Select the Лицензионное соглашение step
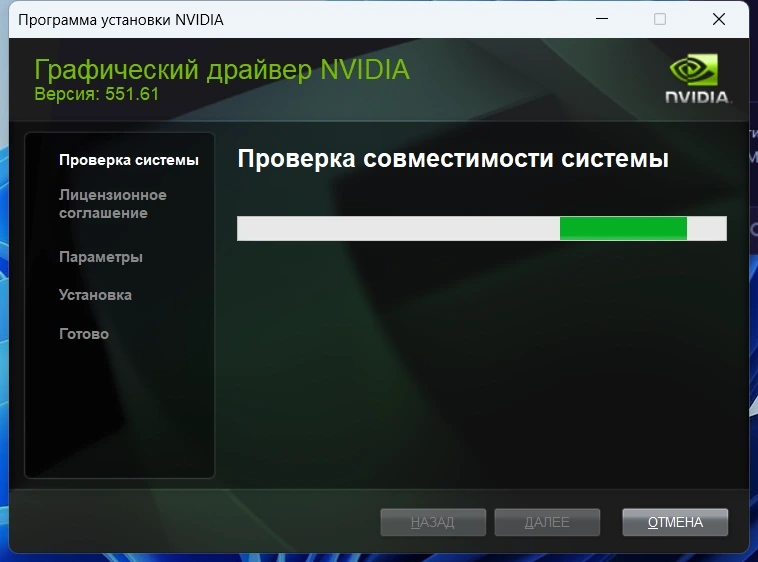 tap(113, 204)
